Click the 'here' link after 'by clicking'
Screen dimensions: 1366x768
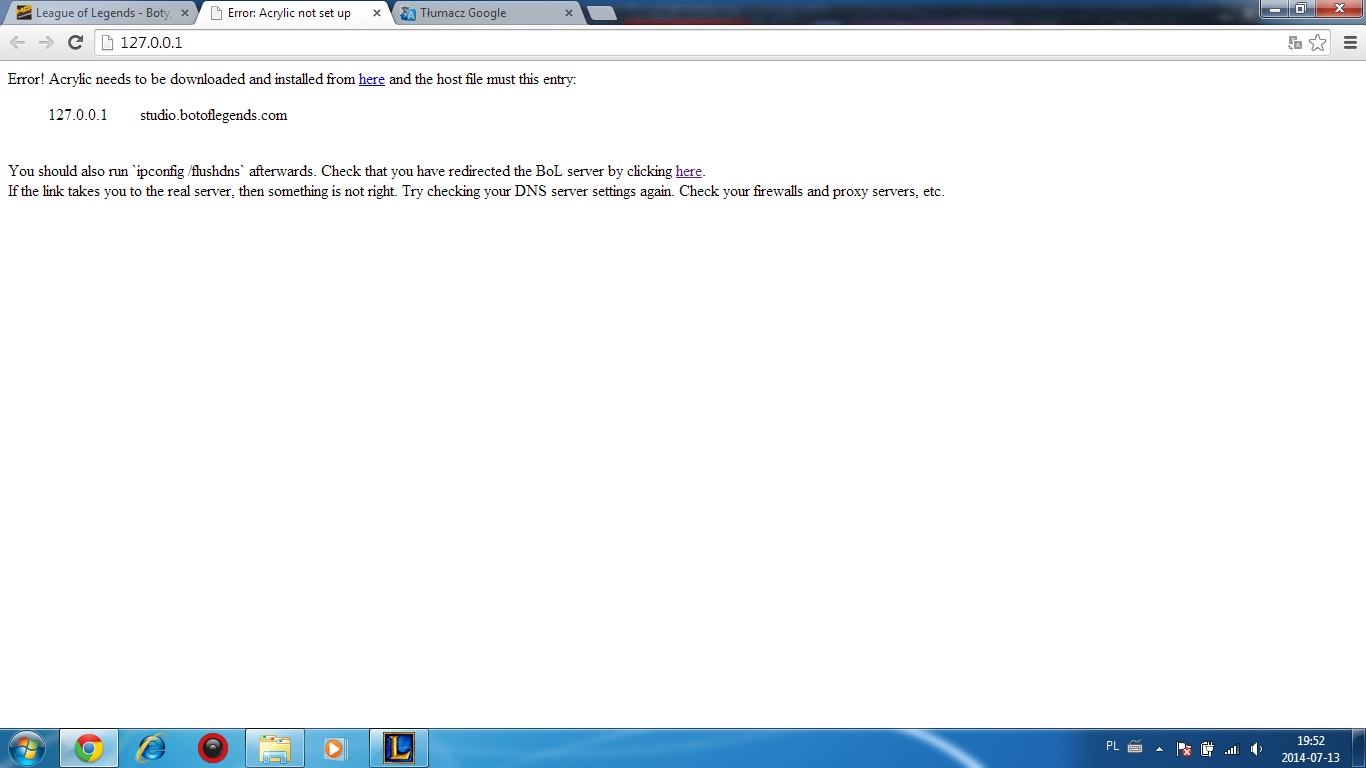(689, 171)
